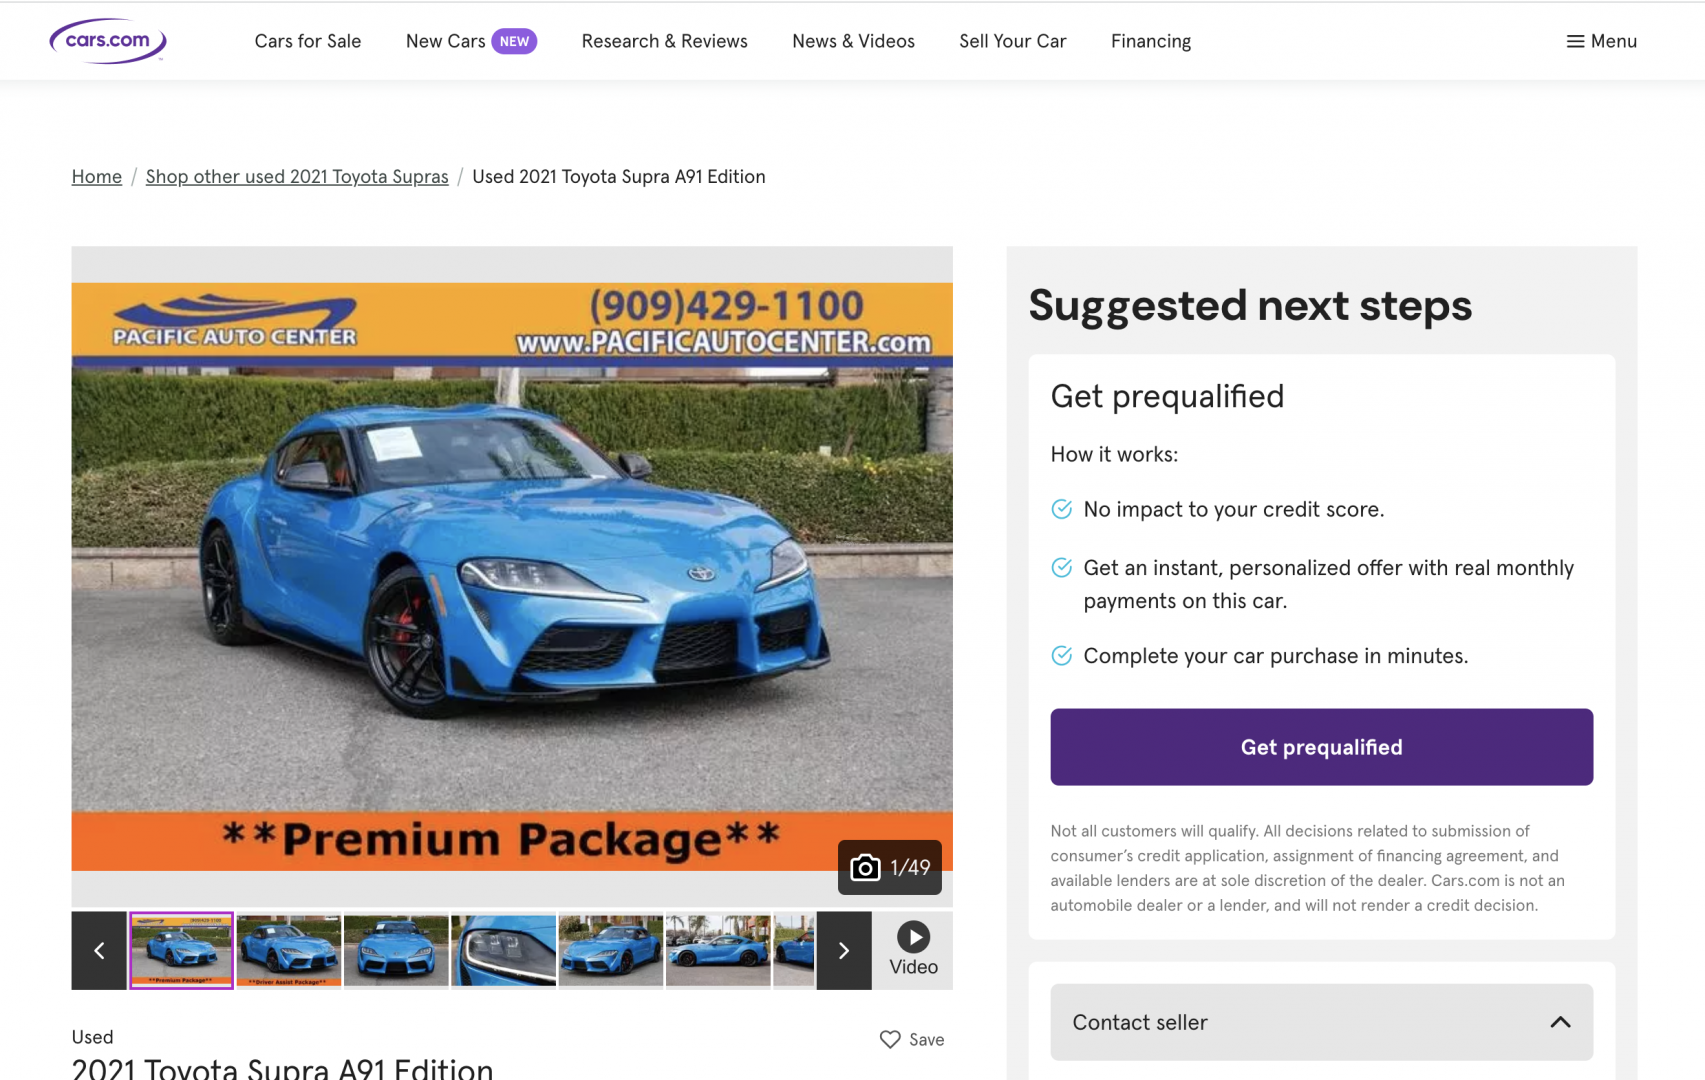Open Sell Your Car page
Viewport: 1705px width, 1080px height.
click(x=1013, y=41)
